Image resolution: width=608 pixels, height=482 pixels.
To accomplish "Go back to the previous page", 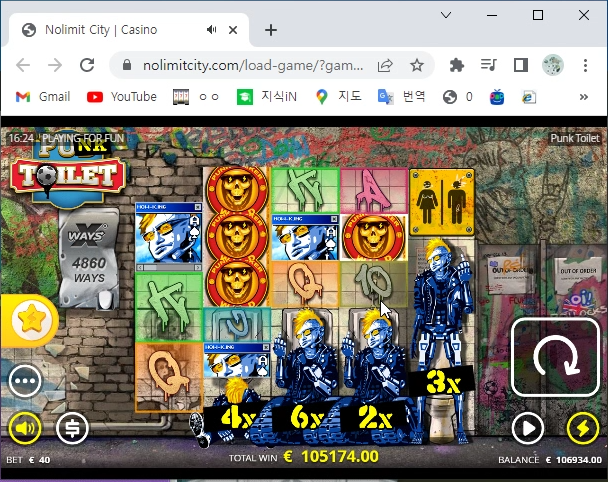I will click(23, 65).
